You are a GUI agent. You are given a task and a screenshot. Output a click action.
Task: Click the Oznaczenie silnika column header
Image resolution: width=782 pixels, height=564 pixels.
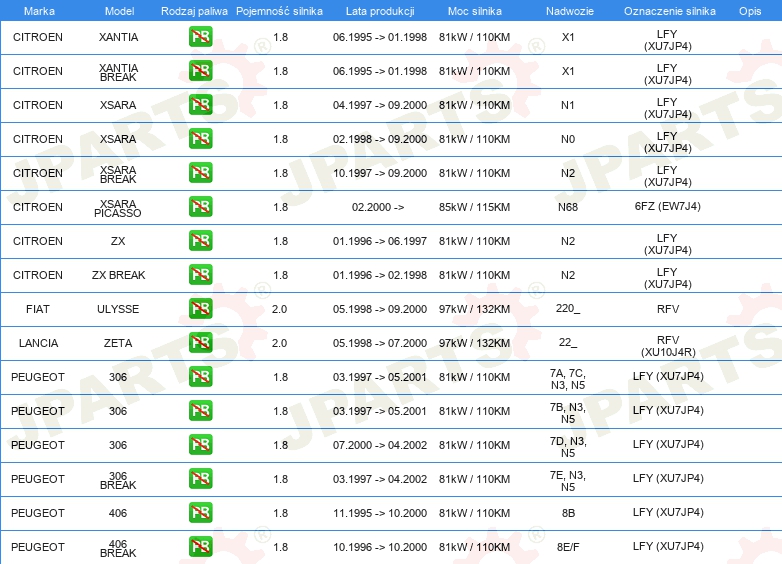tap(669, 11)
